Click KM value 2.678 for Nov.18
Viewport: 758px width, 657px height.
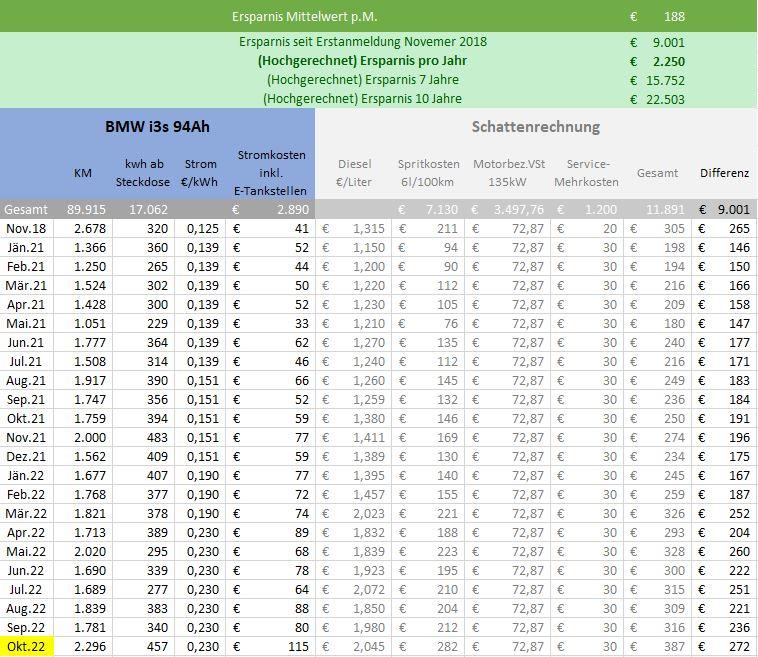tap(90, 228)
